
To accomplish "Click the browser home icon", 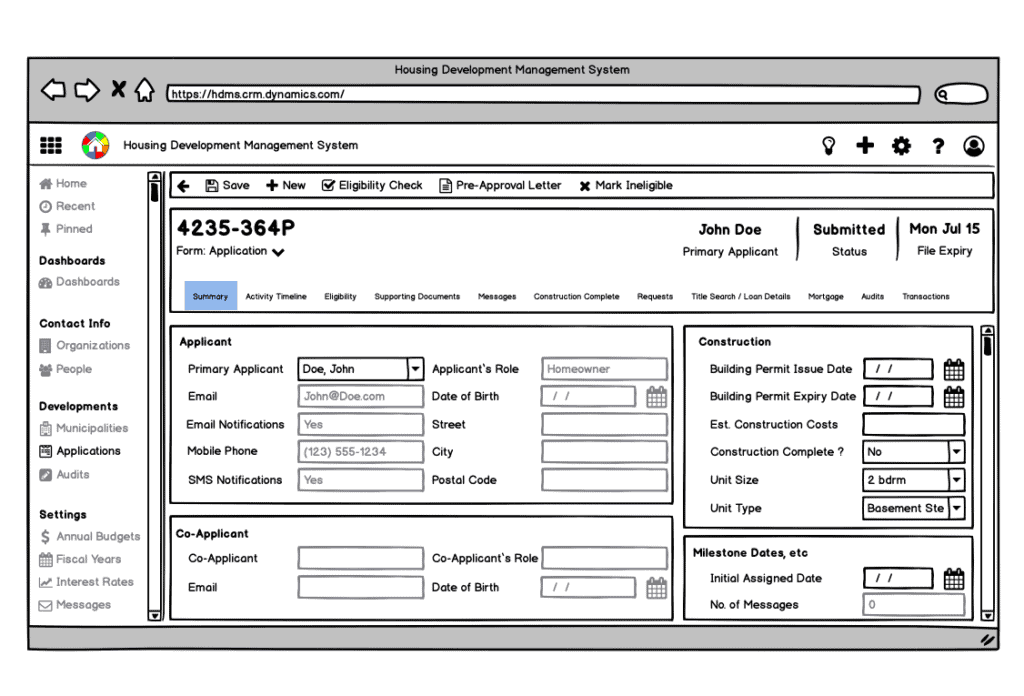I will coord(145,90).
